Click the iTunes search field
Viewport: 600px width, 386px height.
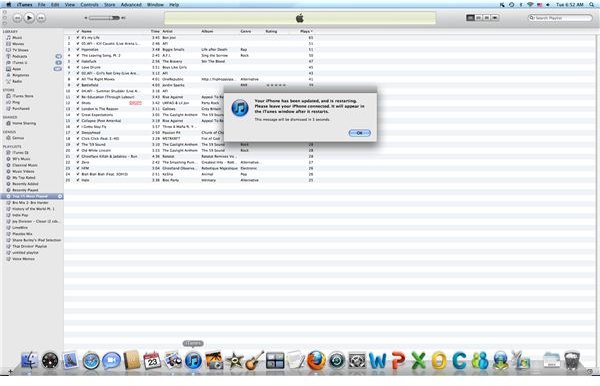(560, 18)
